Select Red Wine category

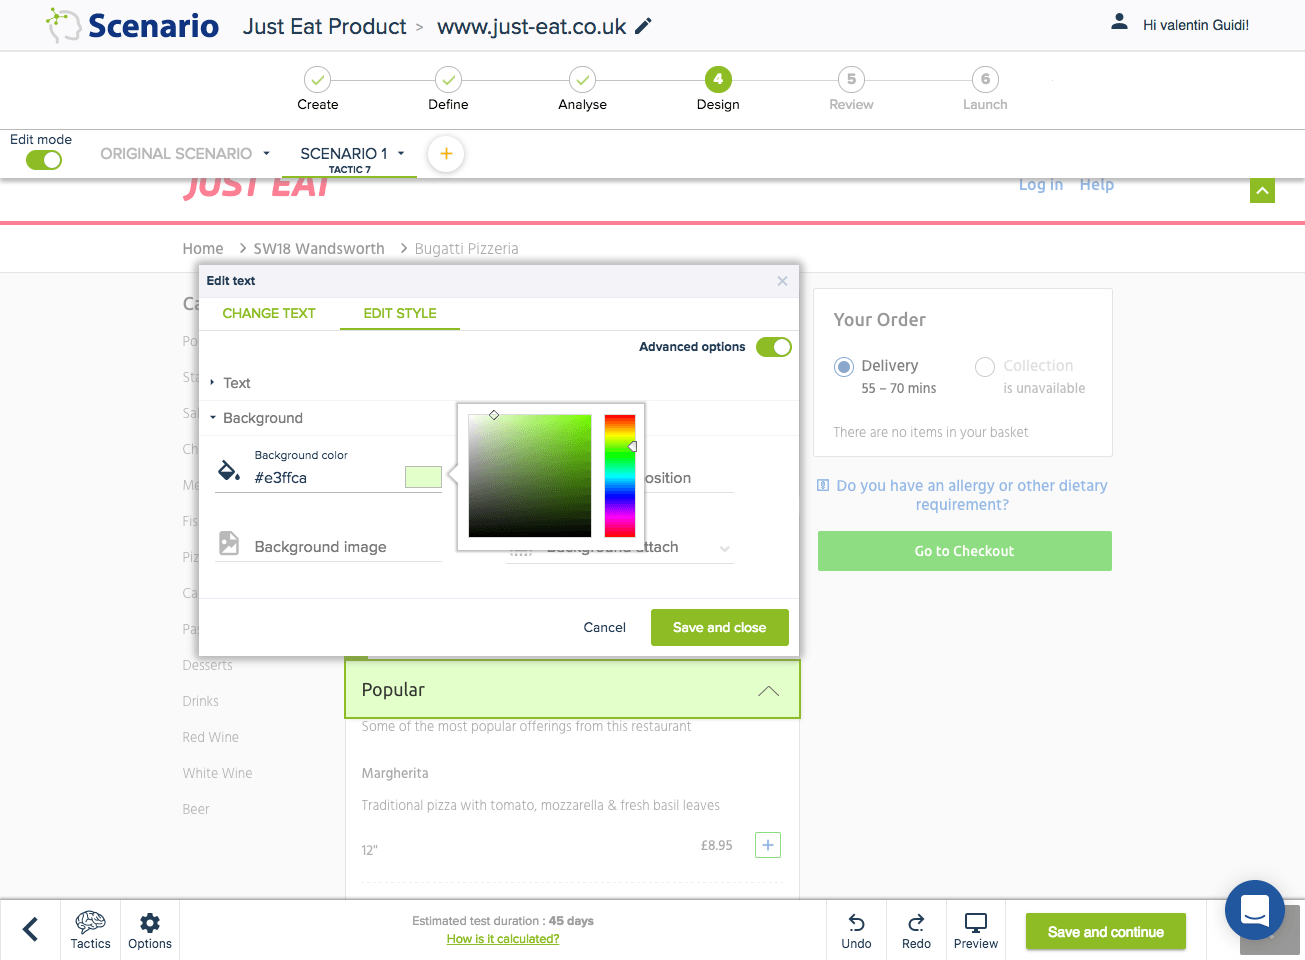[210, 737]
